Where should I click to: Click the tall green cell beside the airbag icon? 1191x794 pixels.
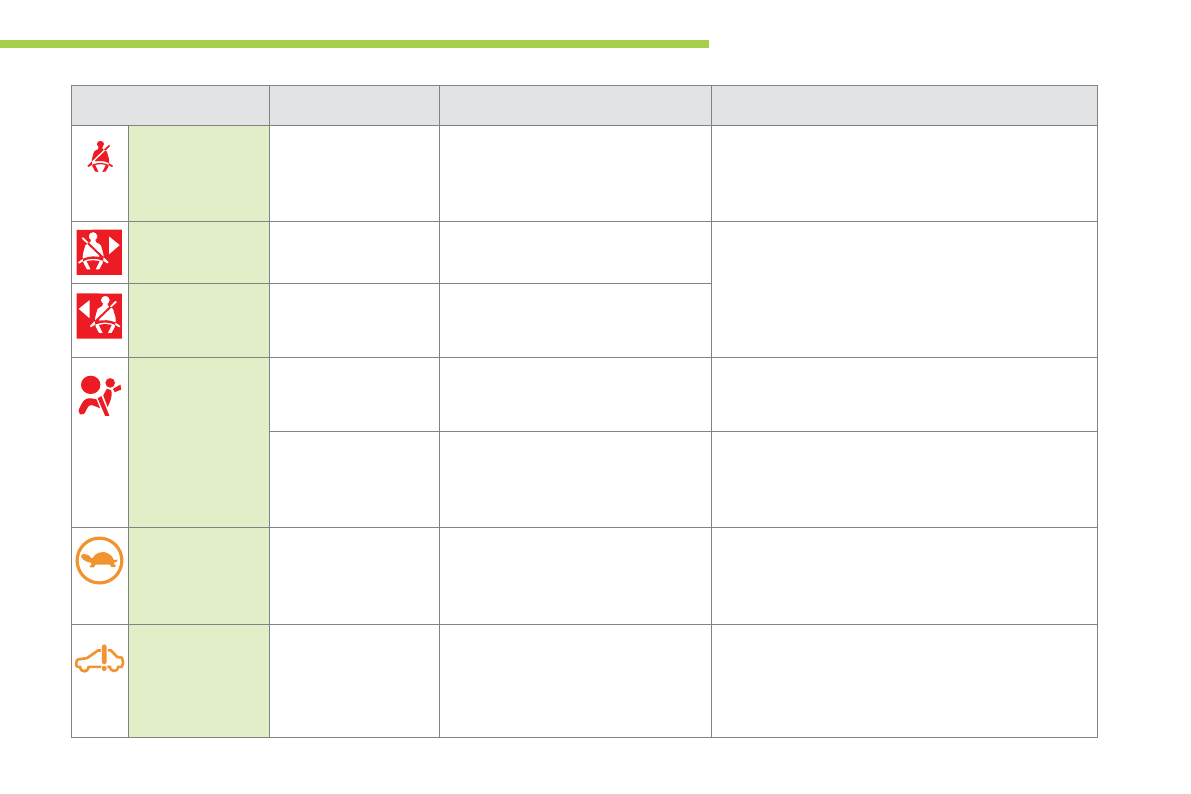199,442
